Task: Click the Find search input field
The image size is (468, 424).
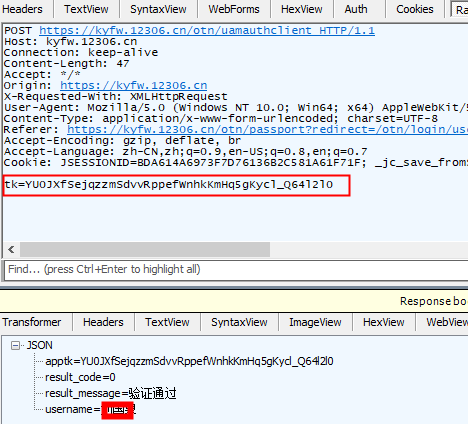Action: click(x=236, y=270)
